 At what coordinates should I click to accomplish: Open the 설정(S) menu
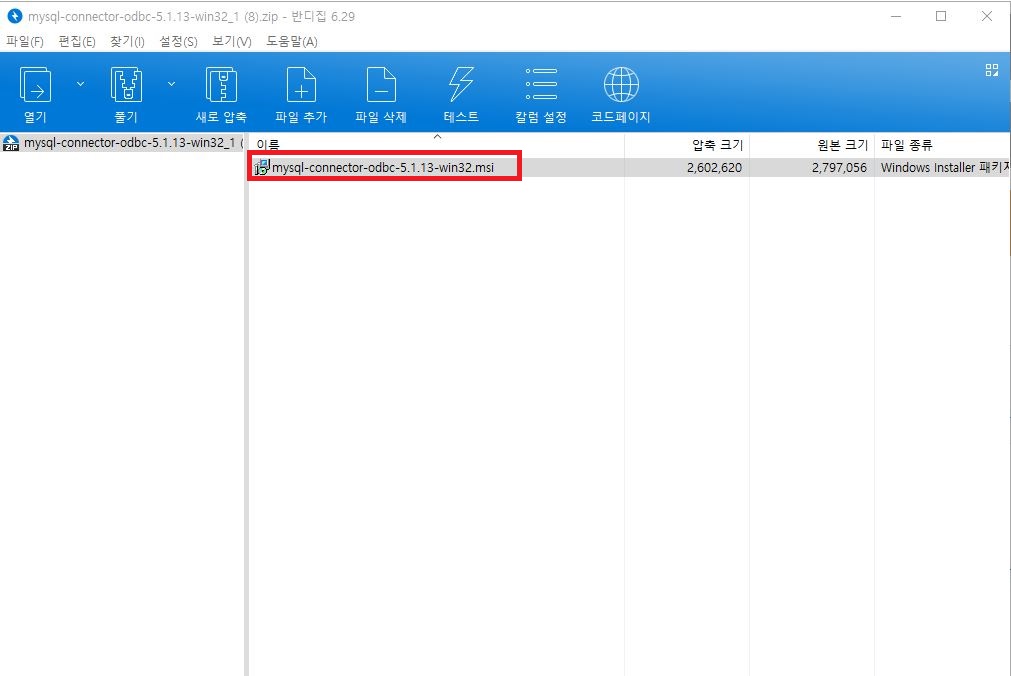pyautogui.click(x=178, y=41)
